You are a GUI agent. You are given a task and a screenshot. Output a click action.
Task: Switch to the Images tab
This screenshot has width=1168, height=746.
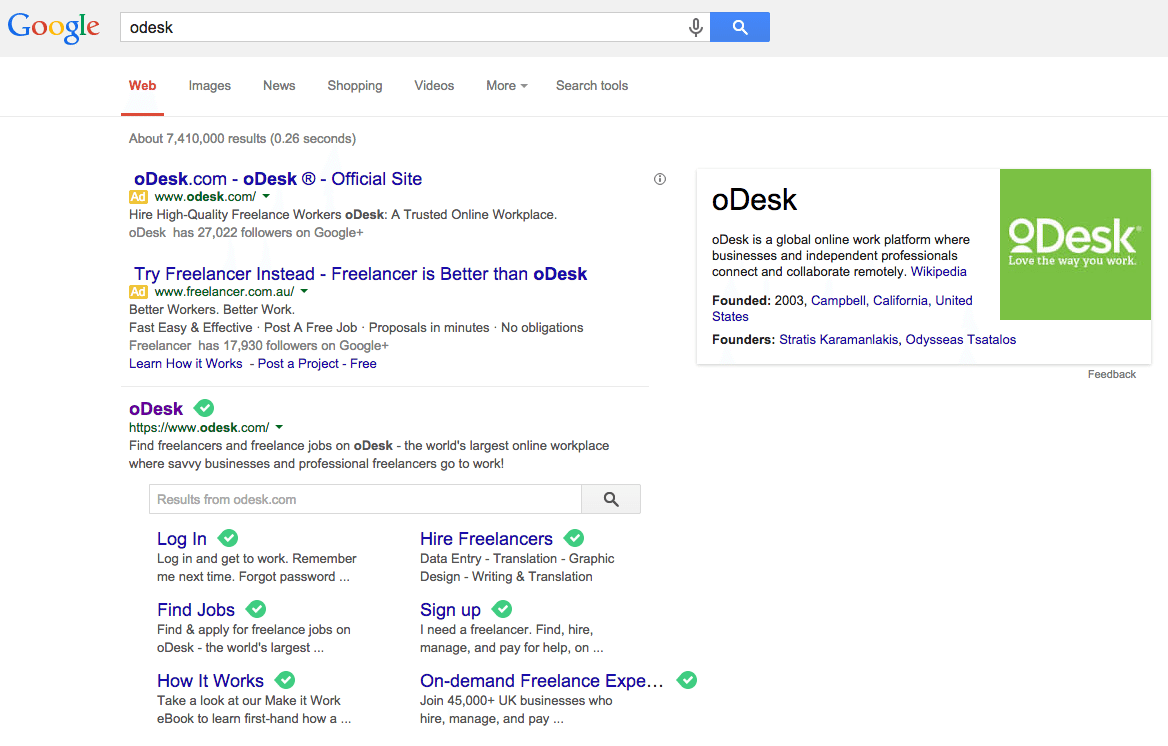[x=209, y=86]
